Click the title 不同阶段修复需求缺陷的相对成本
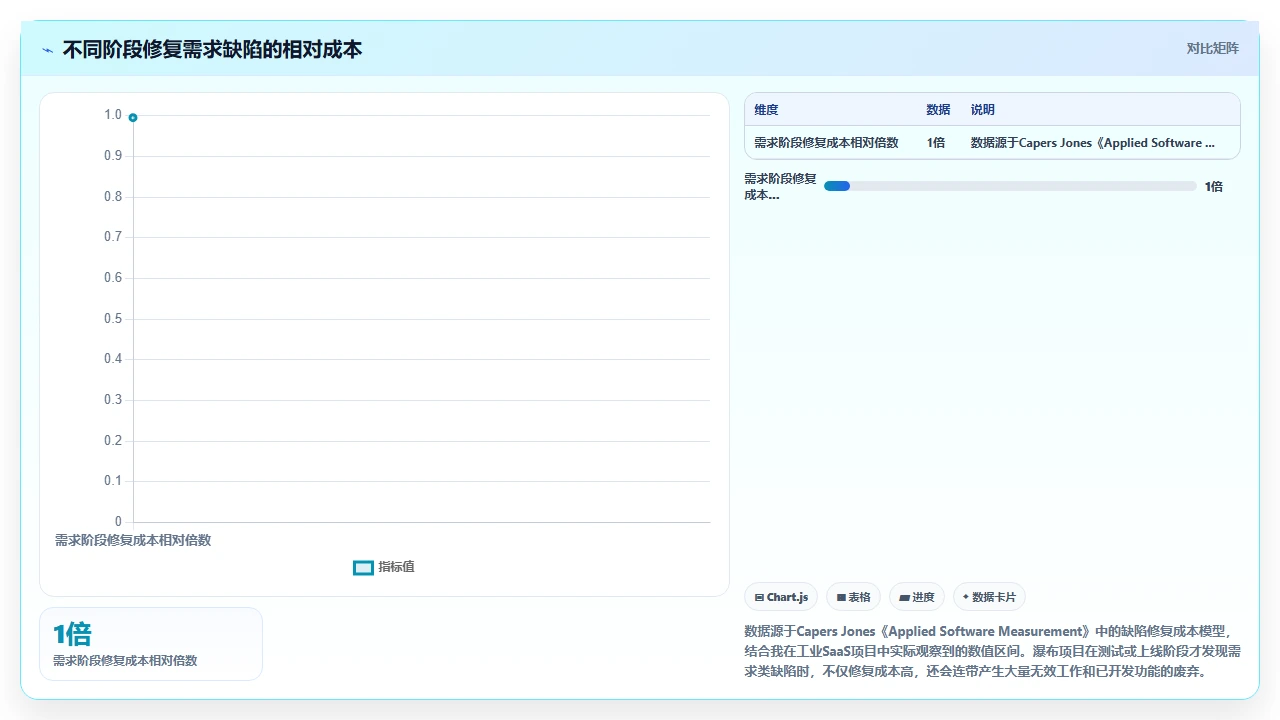The width and height of the screenshot is (1280, 720). coord(212,49)
